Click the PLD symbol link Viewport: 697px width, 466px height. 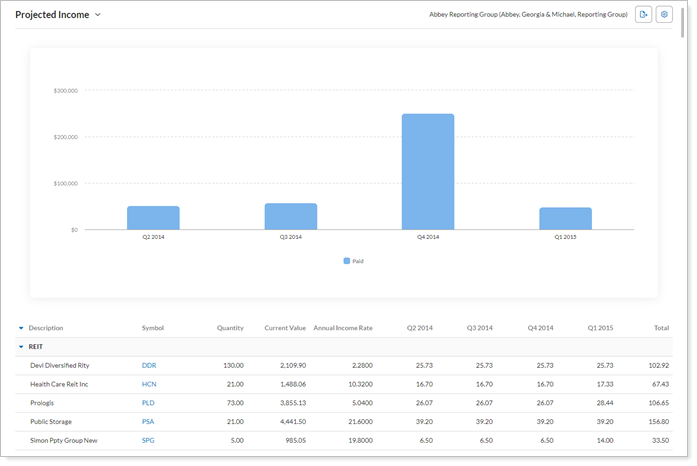tap(149, 403)
